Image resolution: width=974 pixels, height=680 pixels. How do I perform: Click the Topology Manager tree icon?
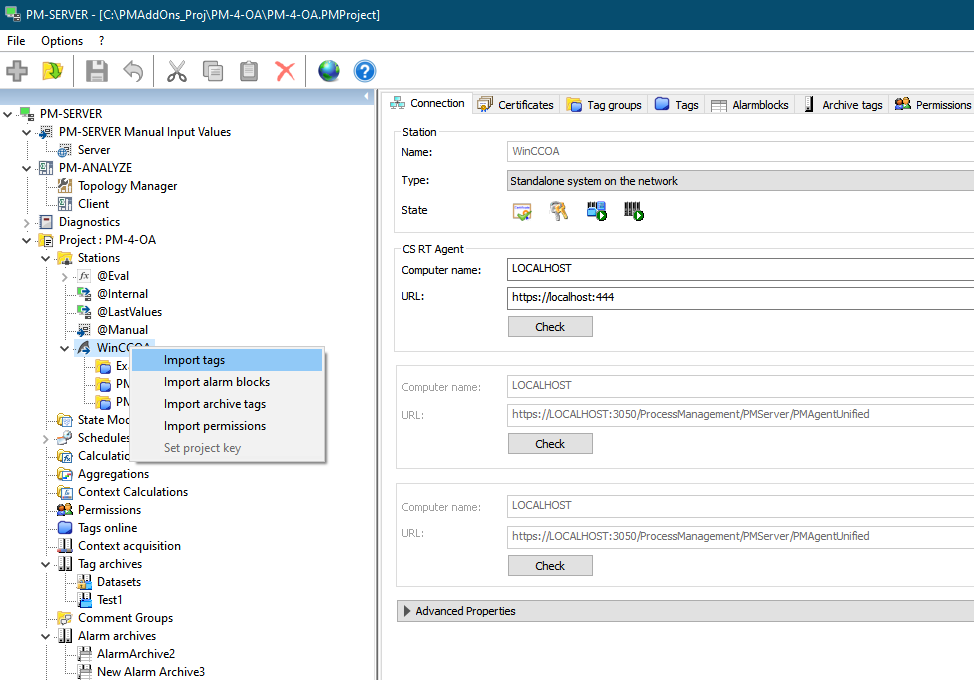65,186
